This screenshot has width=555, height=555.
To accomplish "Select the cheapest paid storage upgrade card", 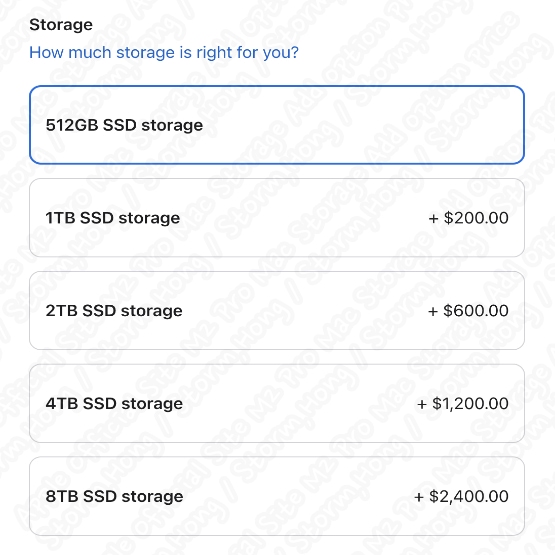I will (277, 218).
